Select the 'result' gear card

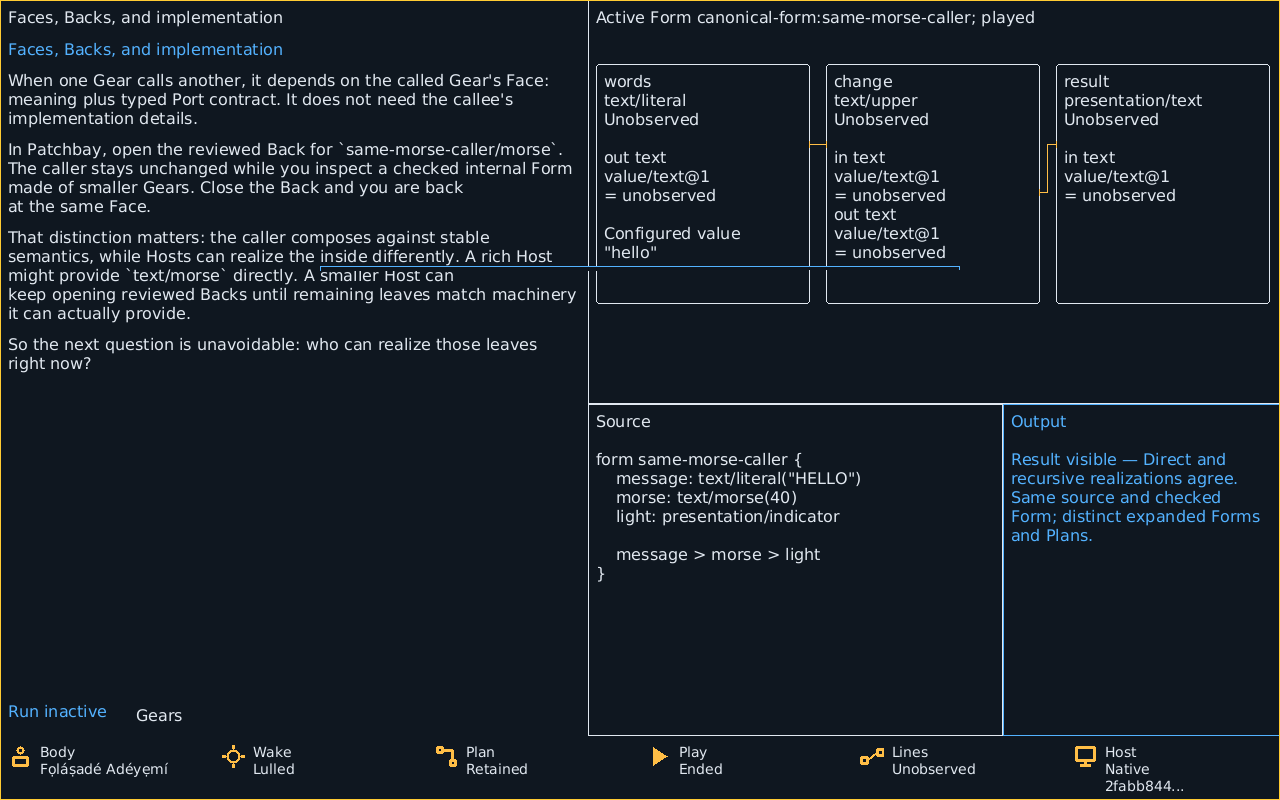[1163, 184]
